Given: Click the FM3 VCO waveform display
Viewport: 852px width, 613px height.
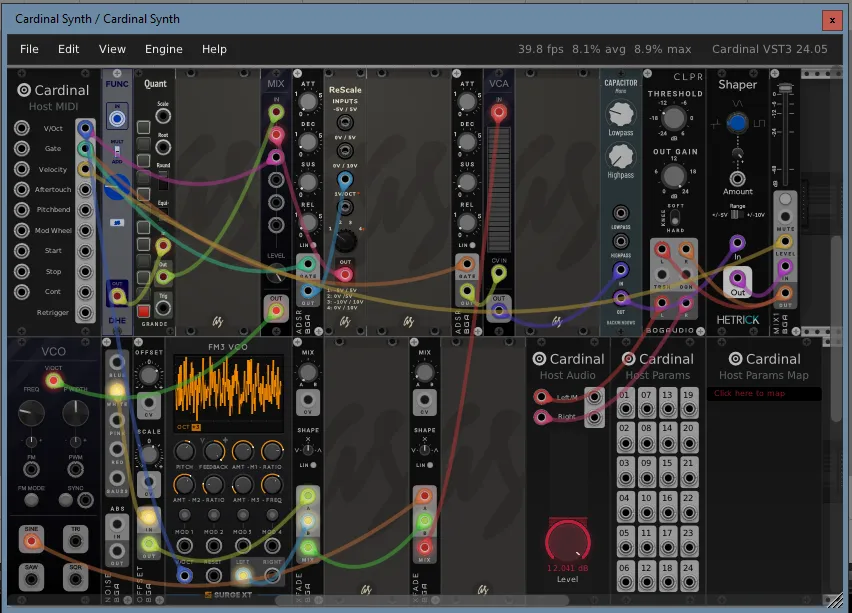Looking at the screenshot, I should [x=228, y=394].
